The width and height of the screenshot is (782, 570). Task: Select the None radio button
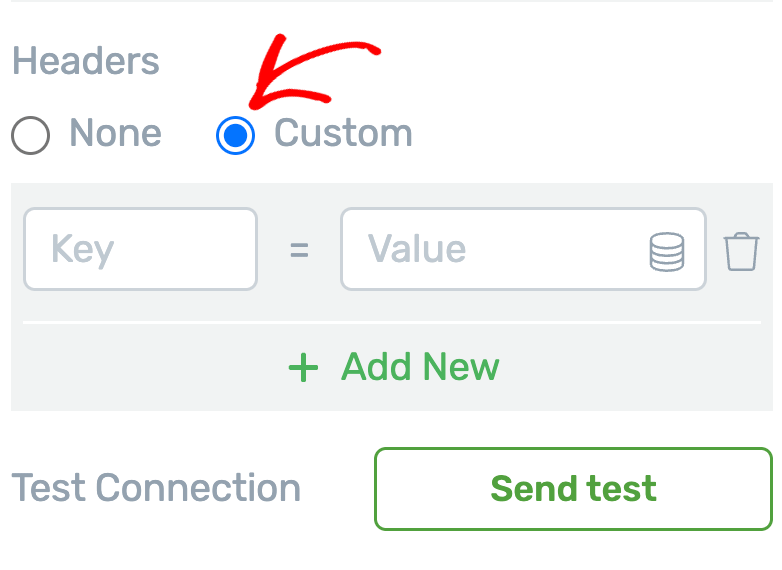(x=31, y=135)
